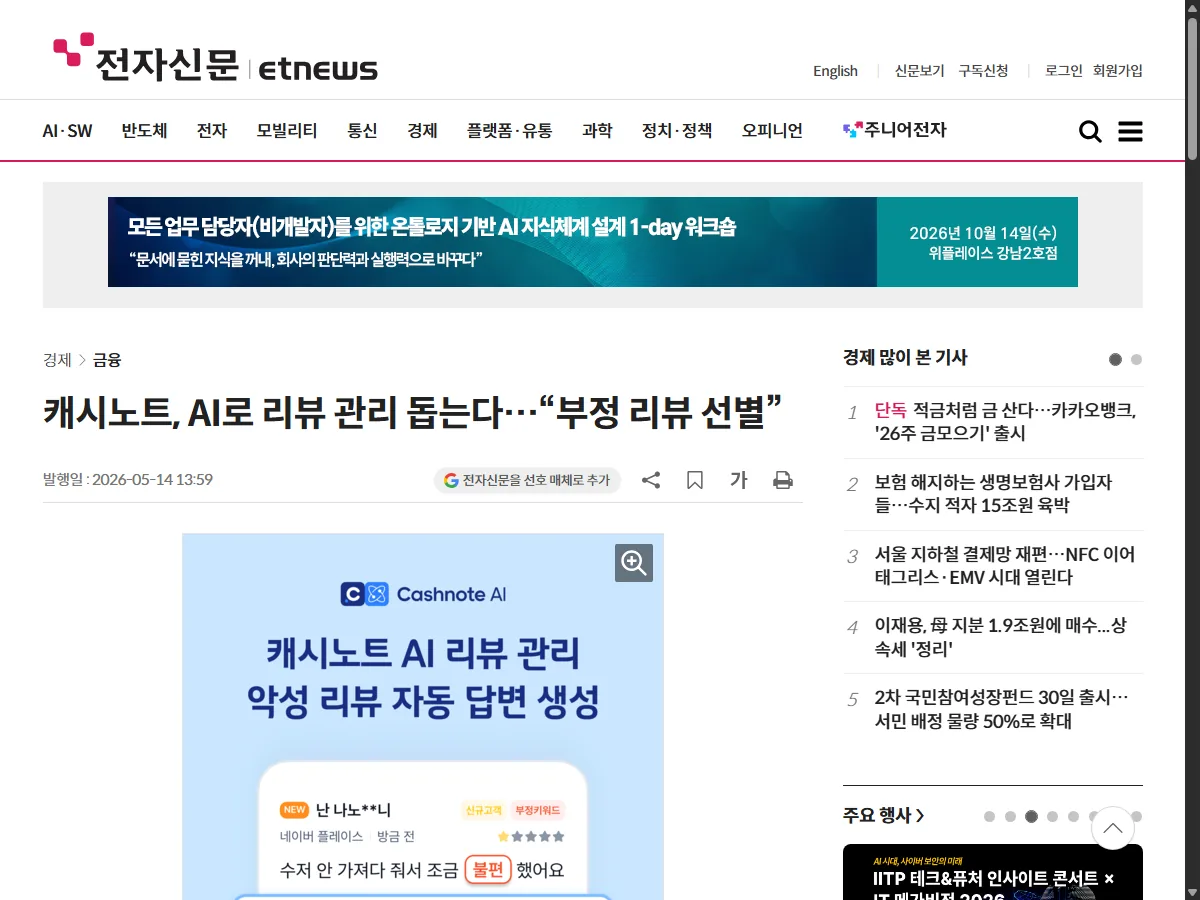Select fourth dot of 주요 행사 carousel
The height and width of the screenshot is (900, 1200).
click(x=1052, y=816)
